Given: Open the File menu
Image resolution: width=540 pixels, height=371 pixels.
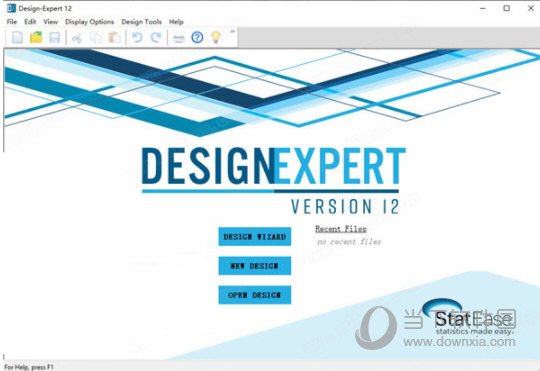Looking at the screenshot, I should point(12,22).
